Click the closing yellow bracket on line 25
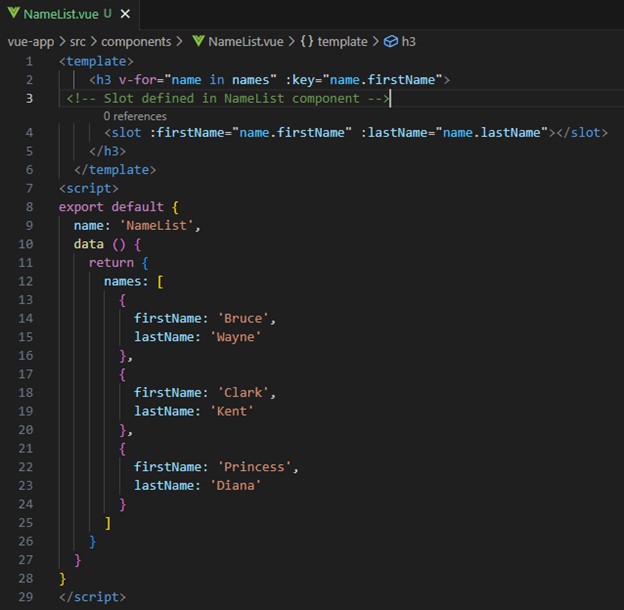The width and height of the screenshot is (624, 610). coord(107,523)
